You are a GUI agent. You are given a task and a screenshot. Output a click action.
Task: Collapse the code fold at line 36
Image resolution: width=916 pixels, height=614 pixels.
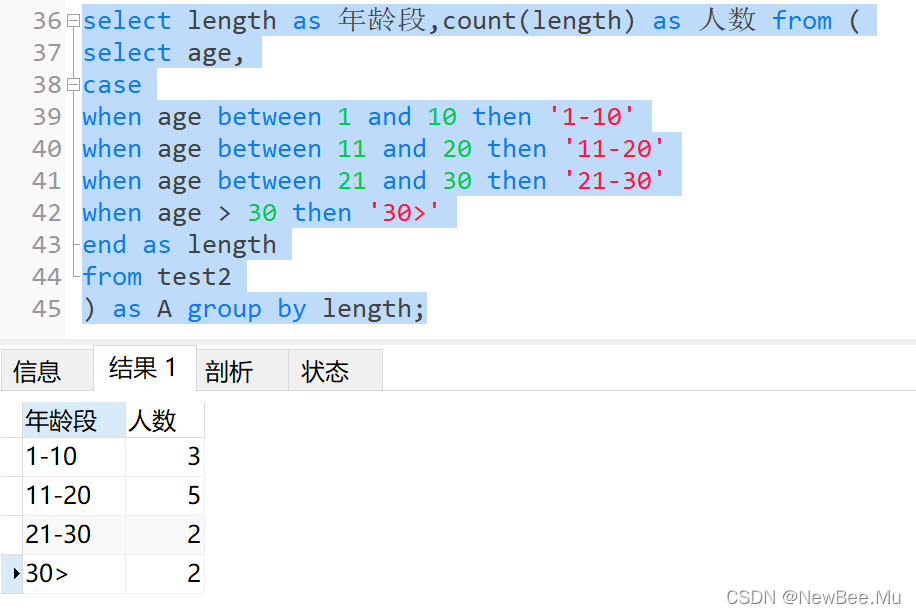coord(73,21)
